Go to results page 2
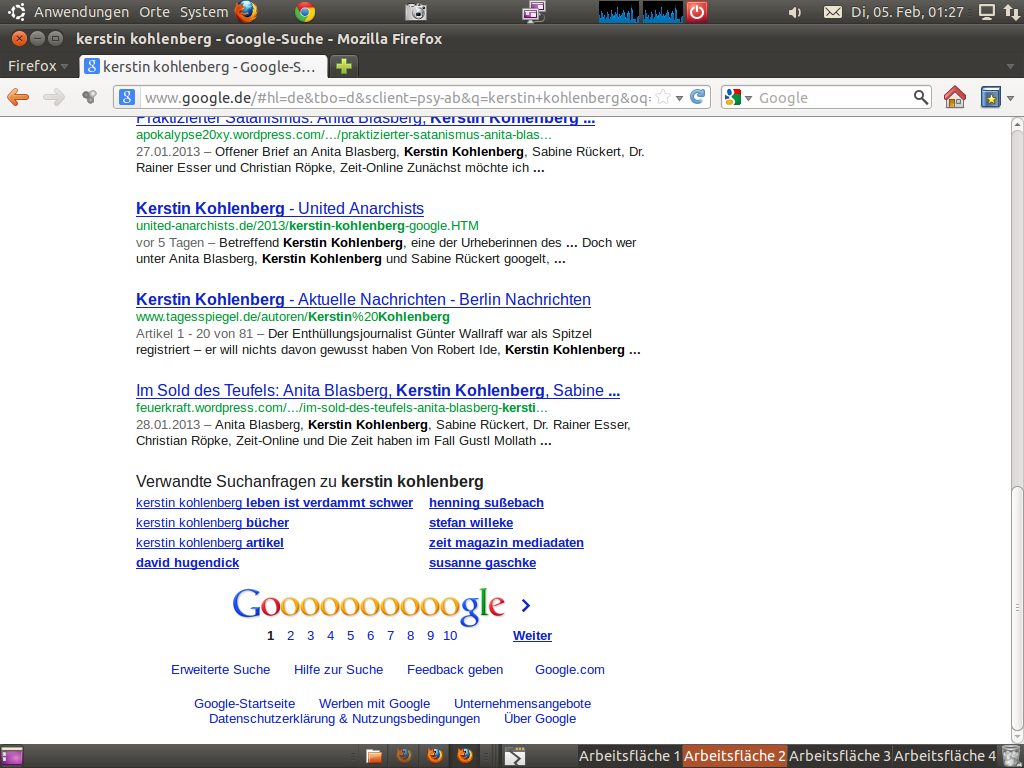The height and width of the screenshot is (768, 1024). click(x=291, y=635)
